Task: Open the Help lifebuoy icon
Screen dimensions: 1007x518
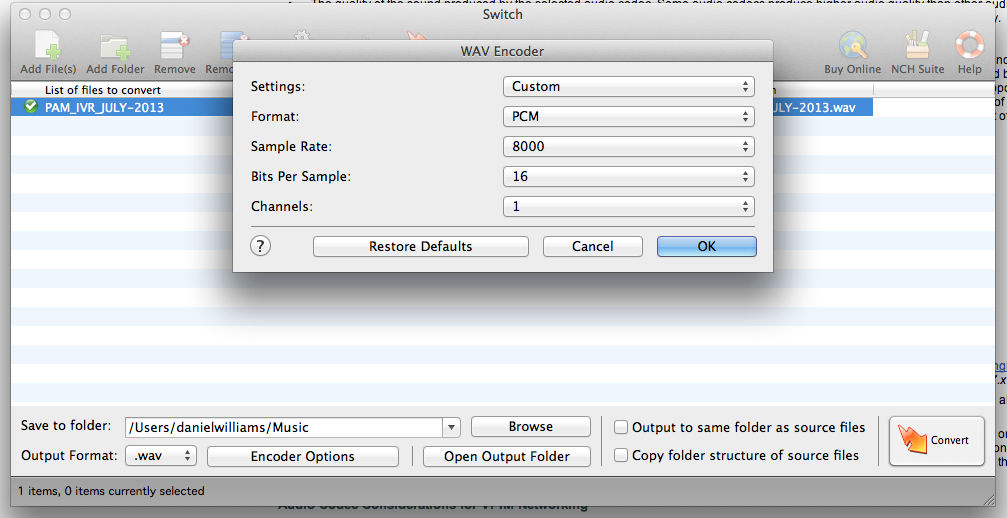Action: tap(969, 52)
